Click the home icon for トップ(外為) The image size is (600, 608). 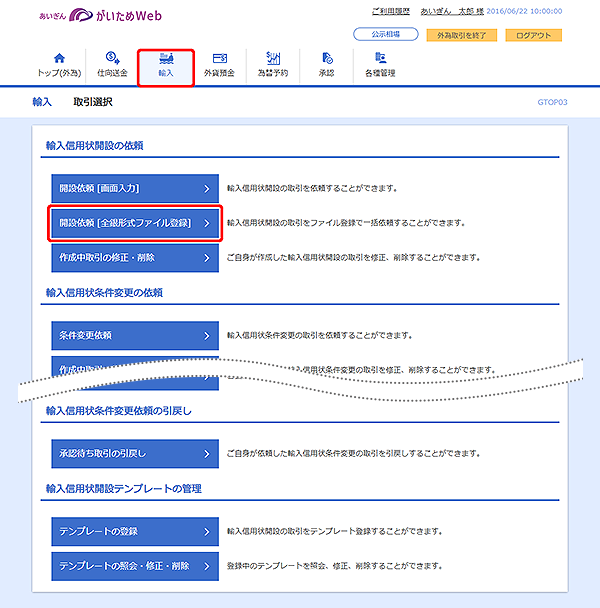58,59
